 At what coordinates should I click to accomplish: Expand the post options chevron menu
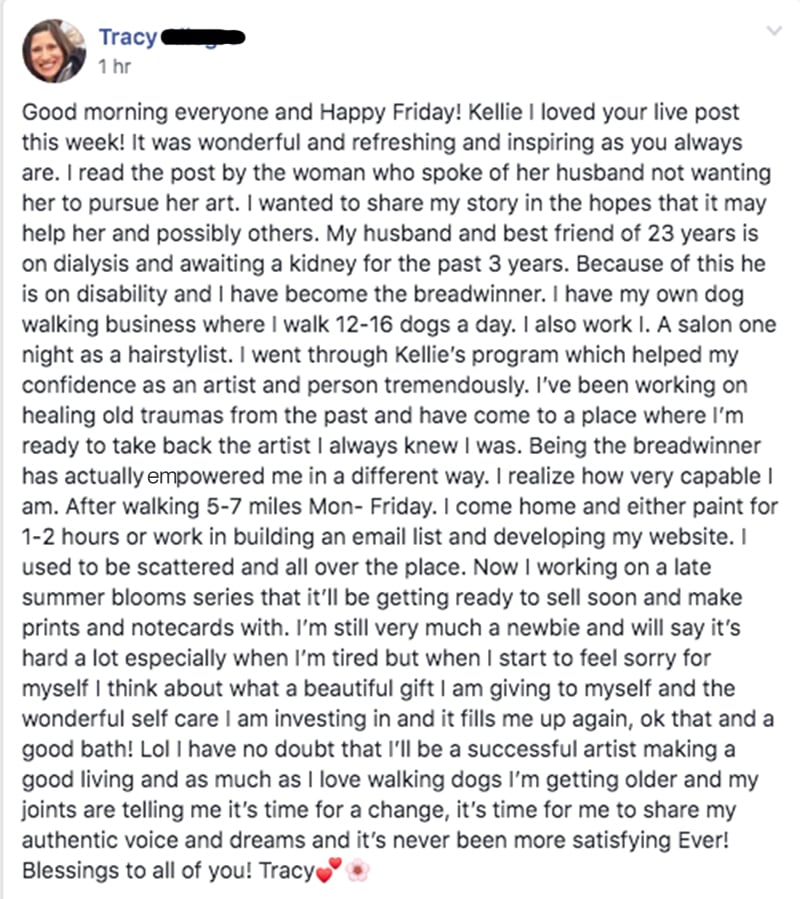774,30
